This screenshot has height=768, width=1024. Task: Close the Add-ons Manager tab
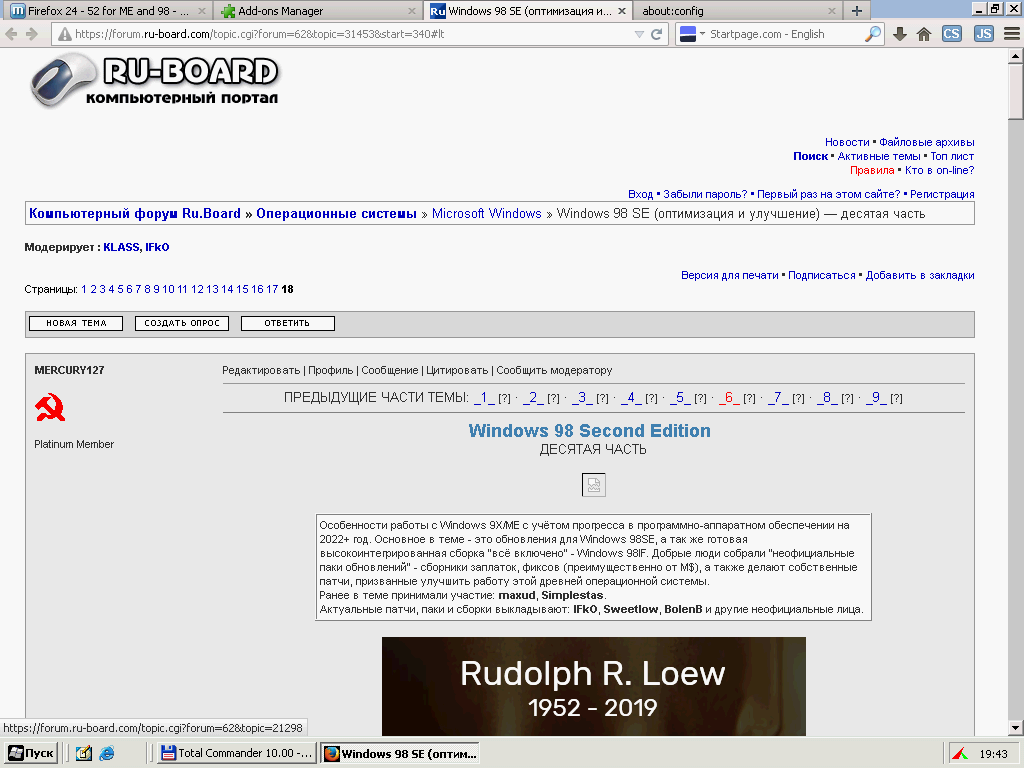click(x=411, y=11)
